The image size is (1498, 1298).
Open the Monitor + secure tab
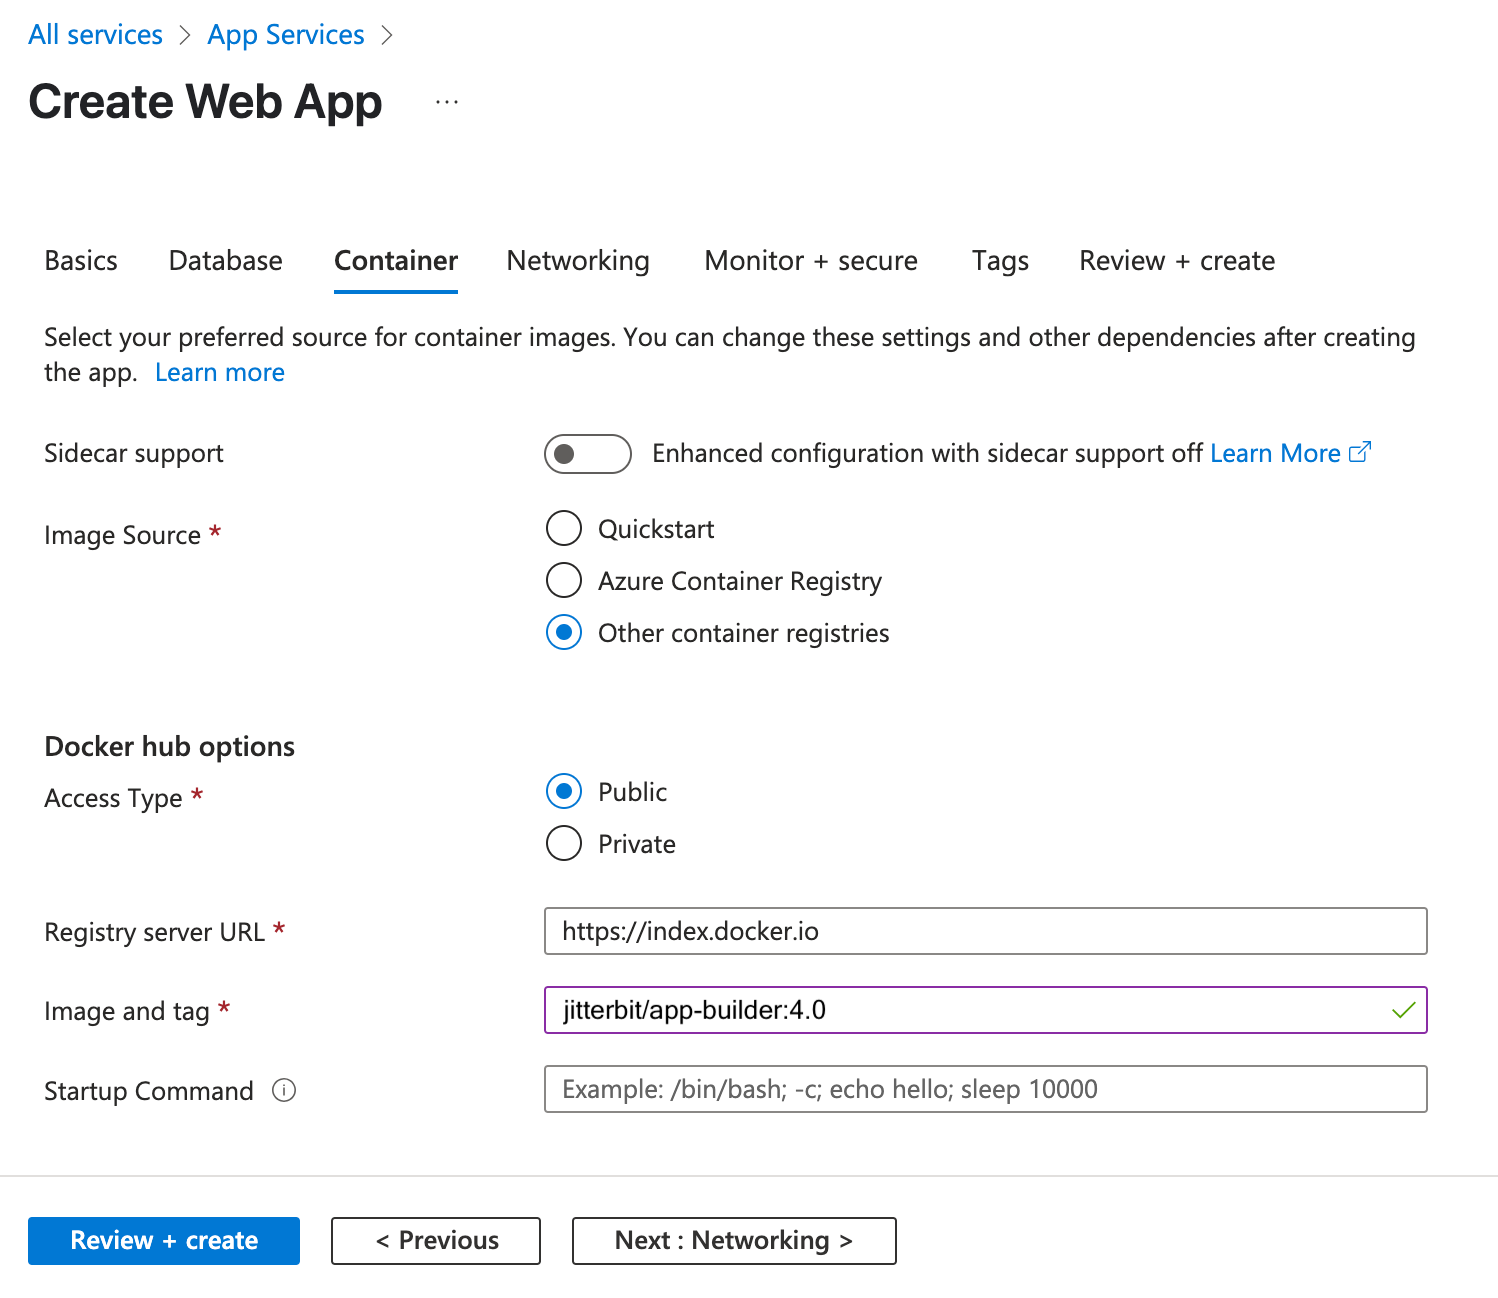810,261
